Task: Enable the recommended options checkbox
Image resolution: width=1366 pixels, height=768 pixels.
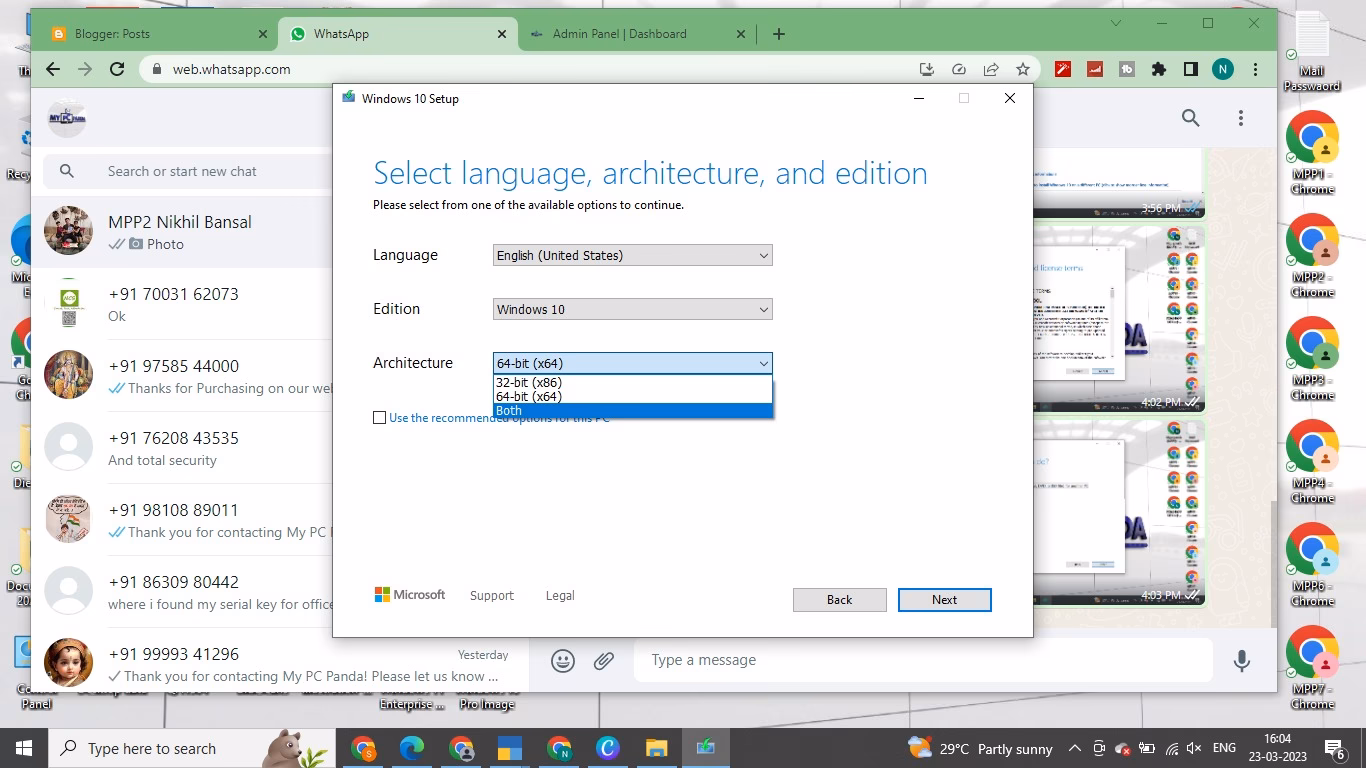Action: [x=380, y=417]
